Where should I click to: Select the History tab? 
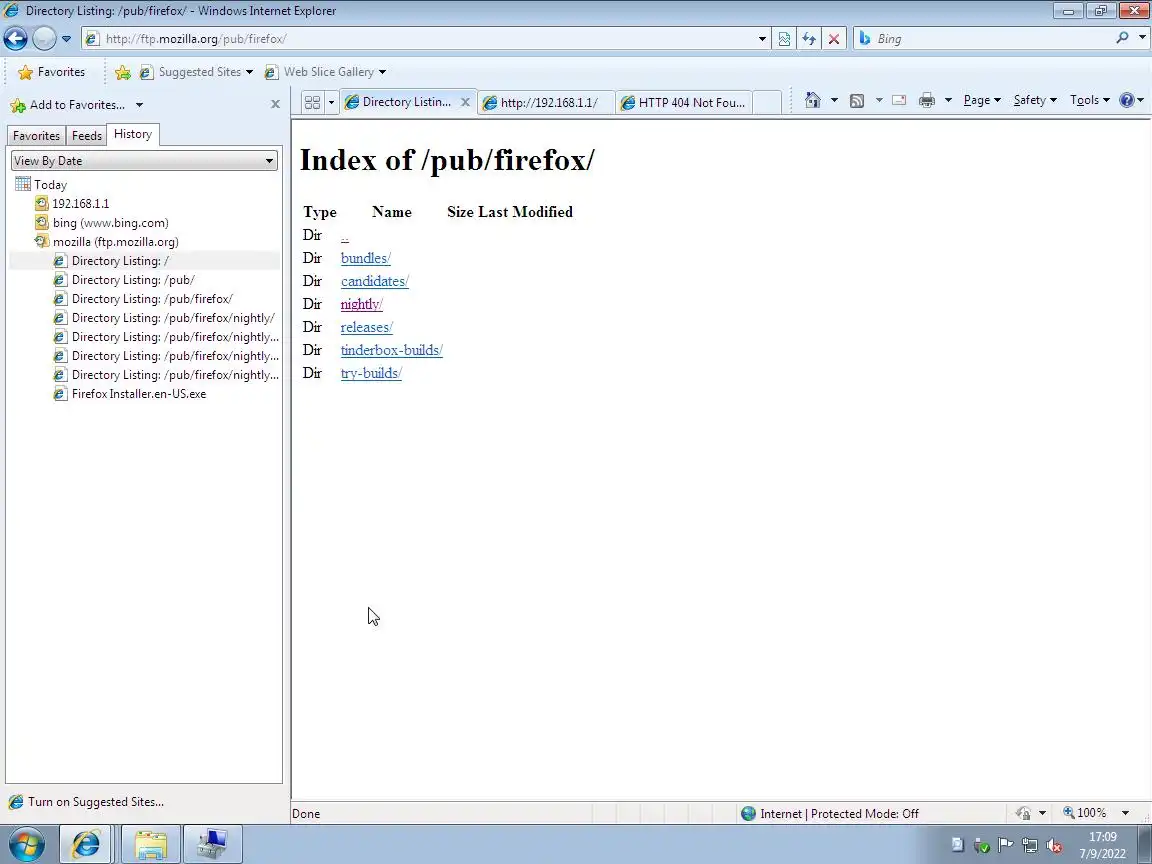tap(133, 134)
